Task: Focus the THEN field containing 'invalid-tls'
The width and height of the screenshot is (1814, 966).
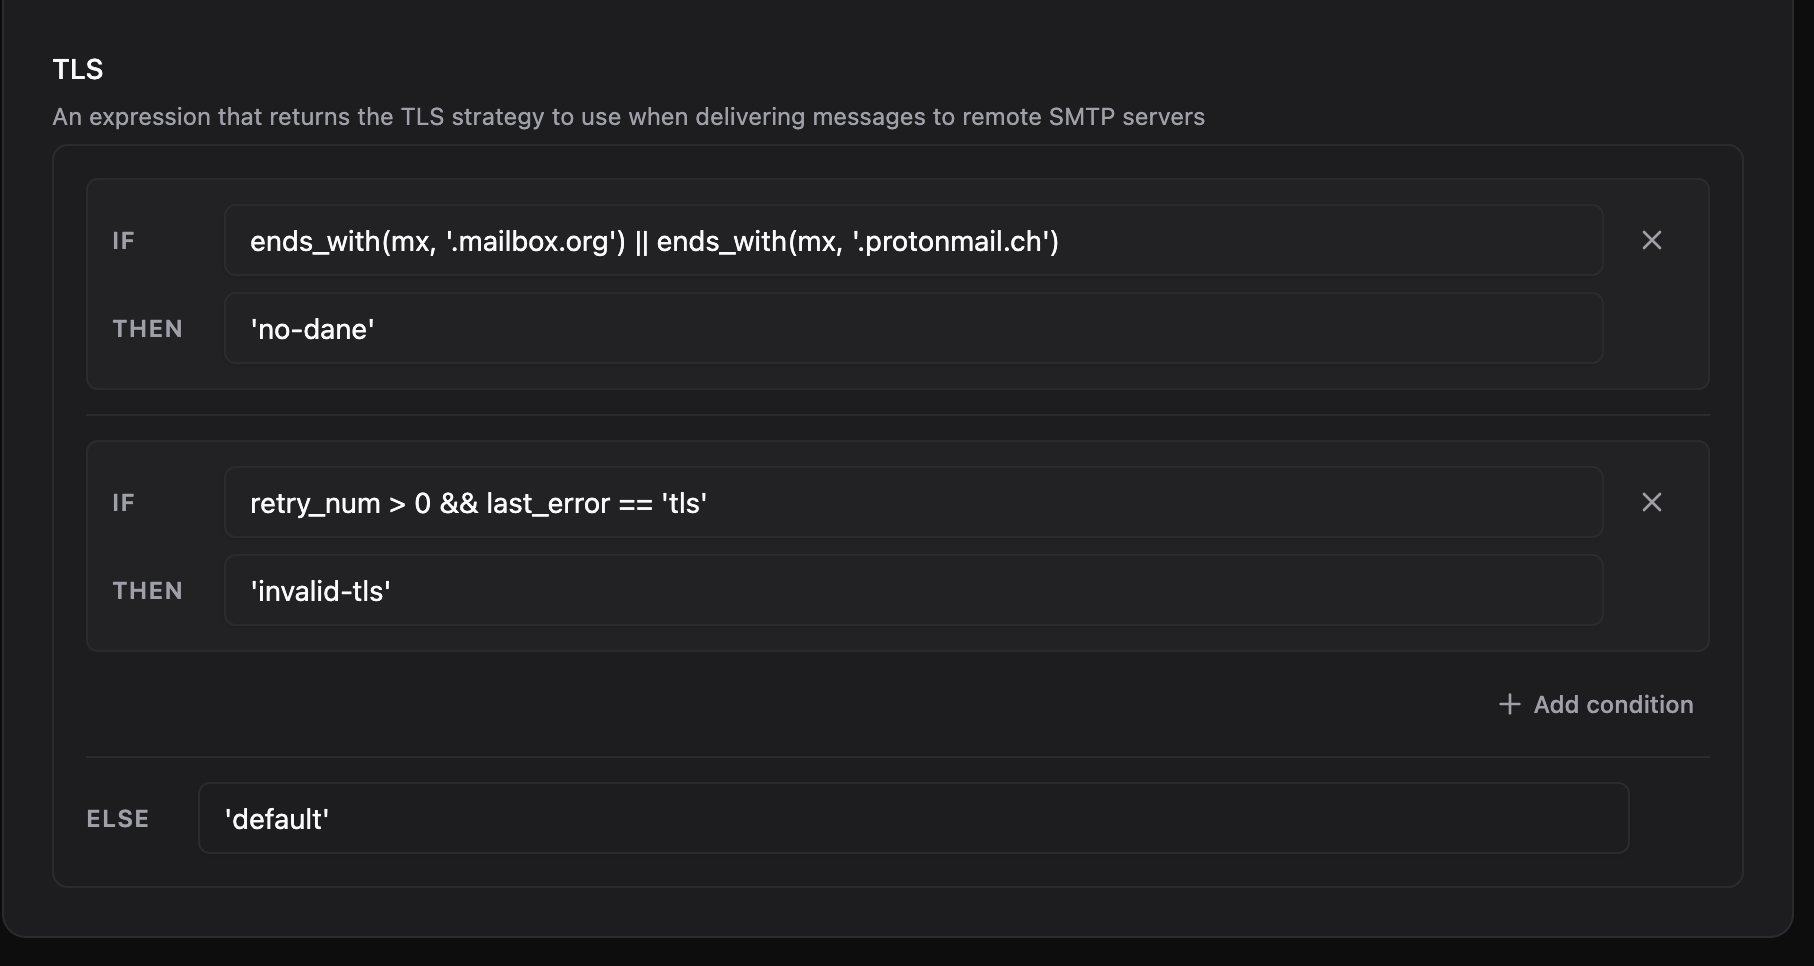Action: pyautogui.click(x=913, y=590)
